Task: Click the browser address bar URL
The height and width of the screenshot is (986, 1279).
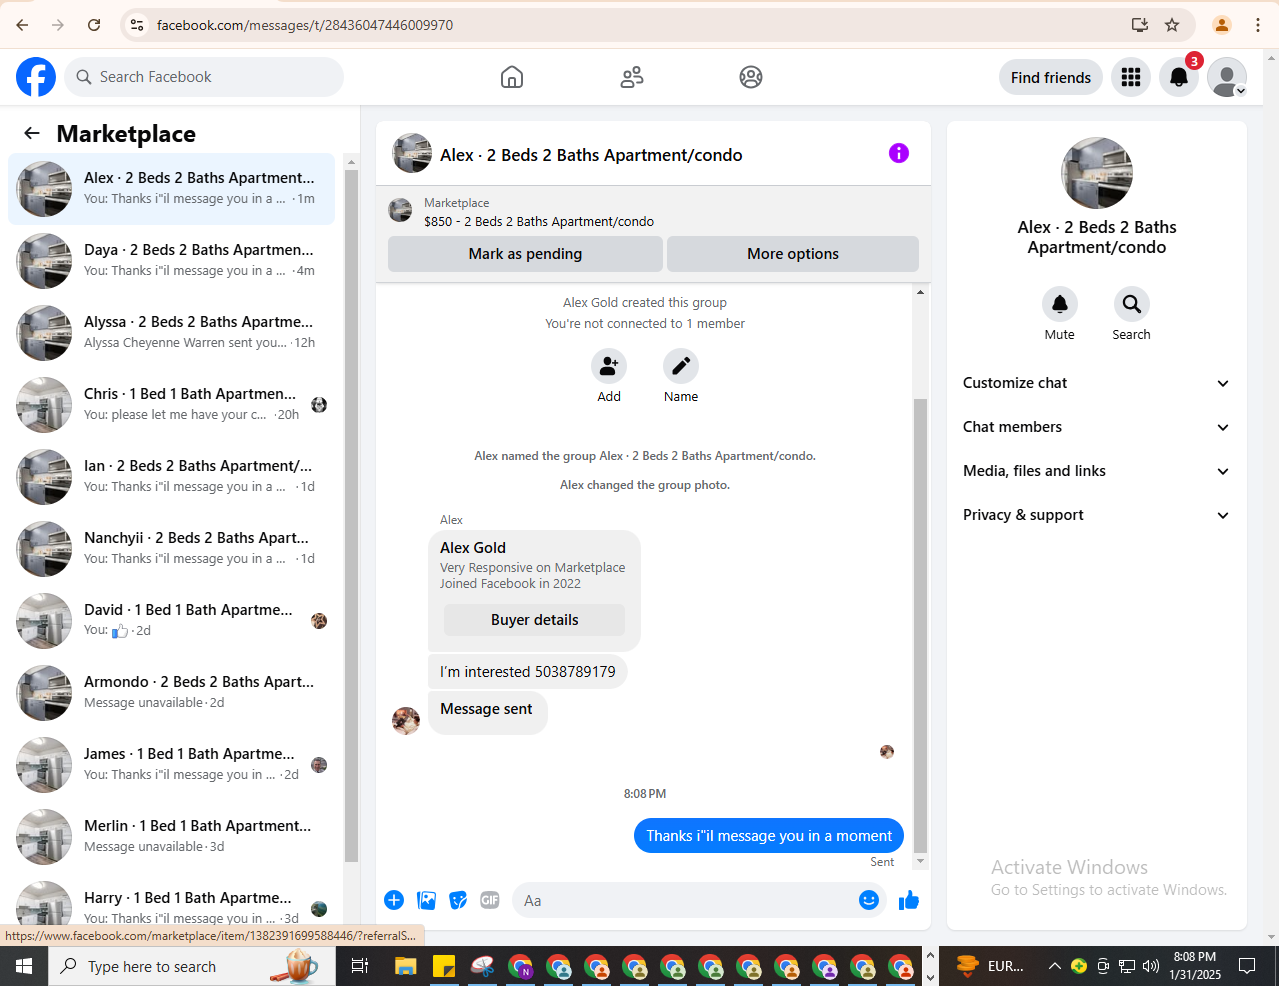Action: [x=305, y=25]
